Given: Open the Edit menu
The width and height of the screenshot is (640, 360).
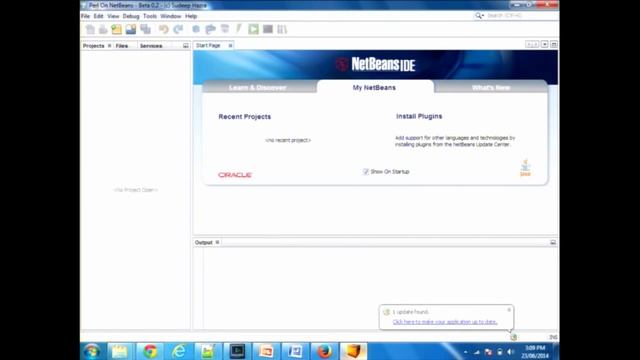Looking at the screenshot, I should pyautogui.click(x=98, y=16).
